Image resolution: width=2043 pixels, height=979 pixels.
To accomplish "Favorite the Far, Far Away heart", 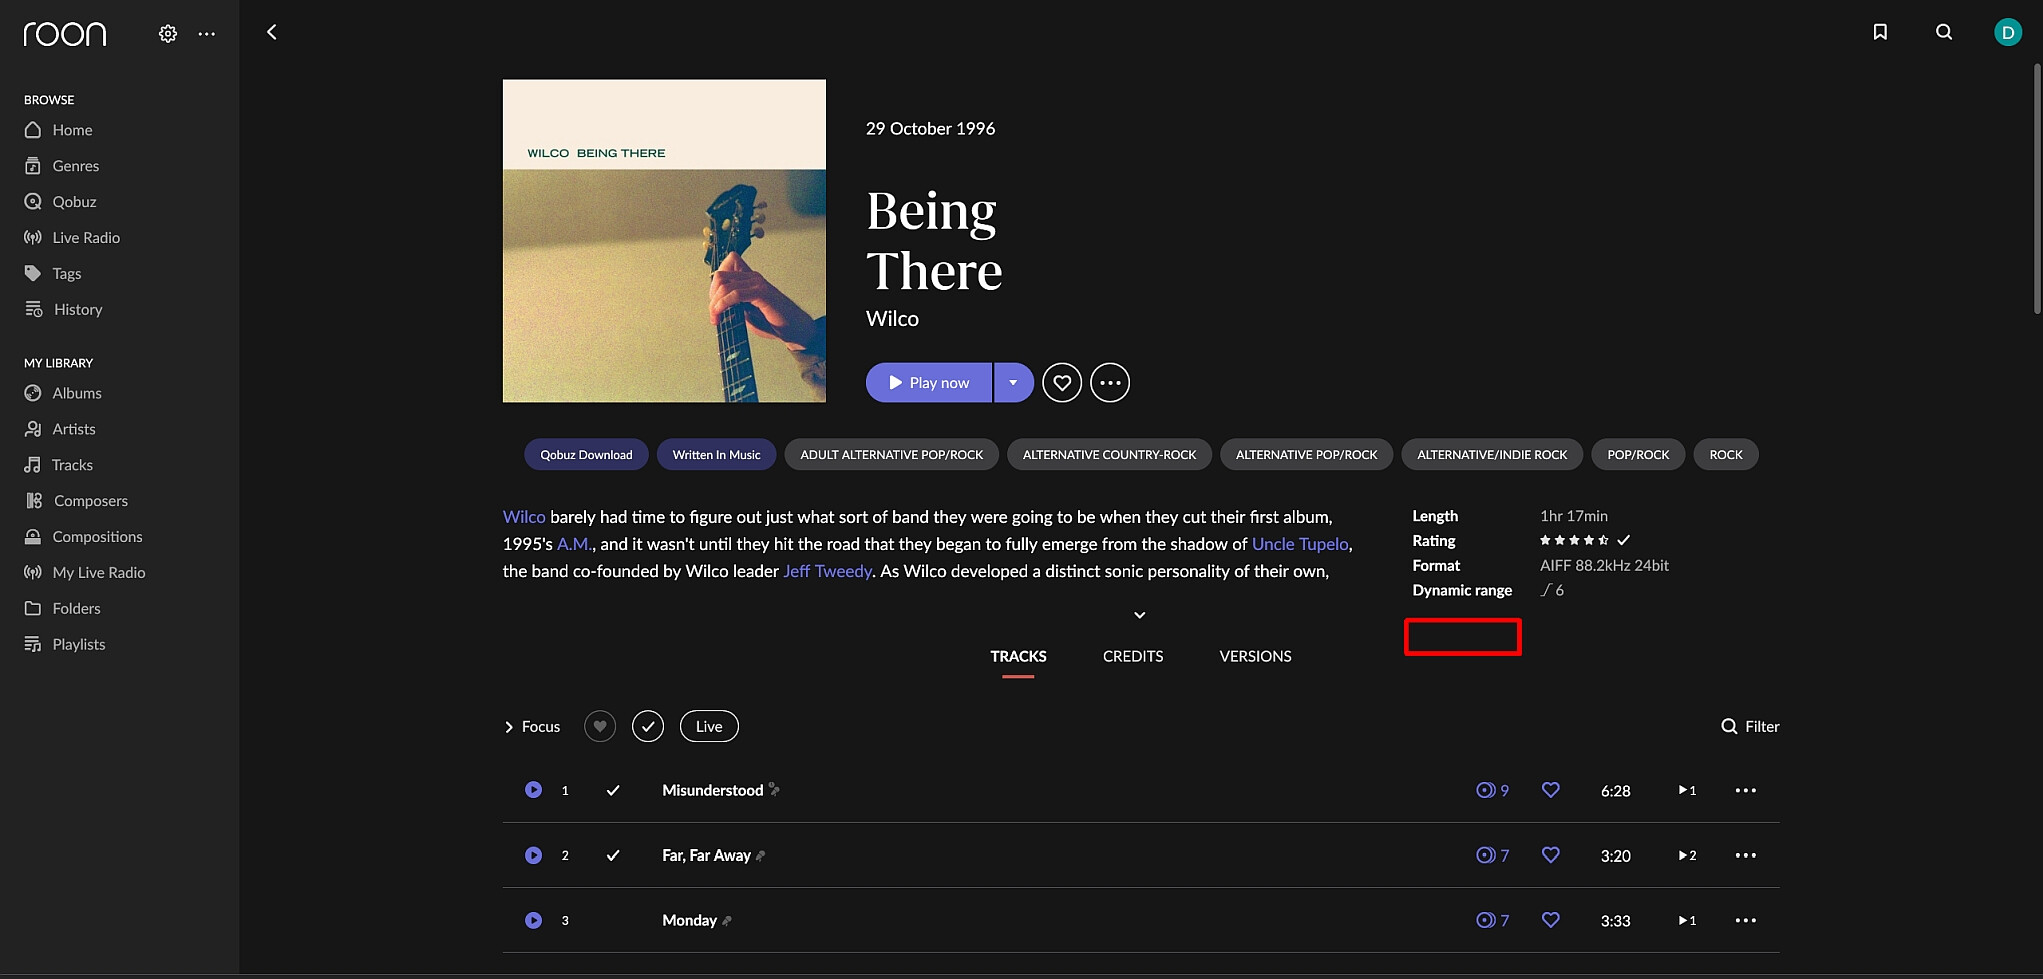I will [1551, 856].
